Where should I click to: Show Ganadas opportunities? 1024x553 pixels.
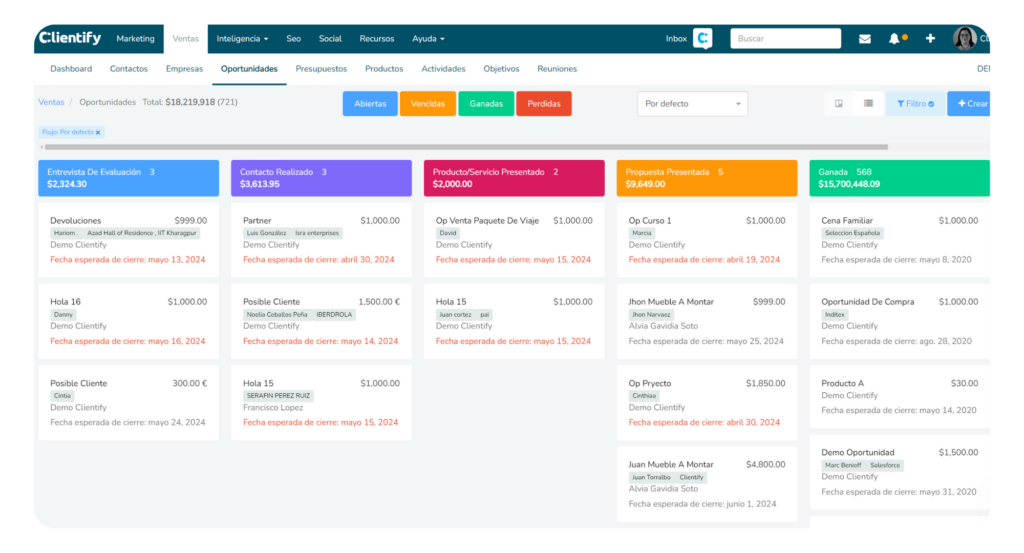tap(486, 104)
